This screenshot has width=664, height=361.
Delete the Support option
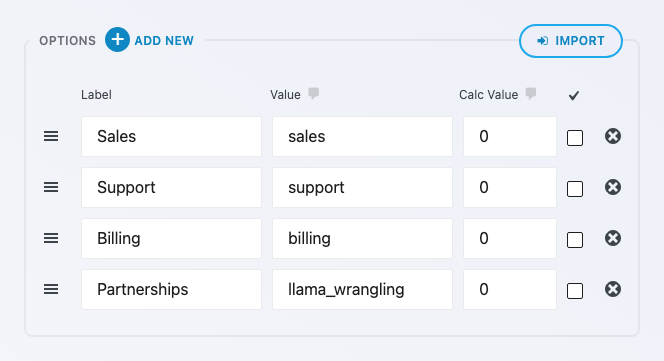point(613,187)
